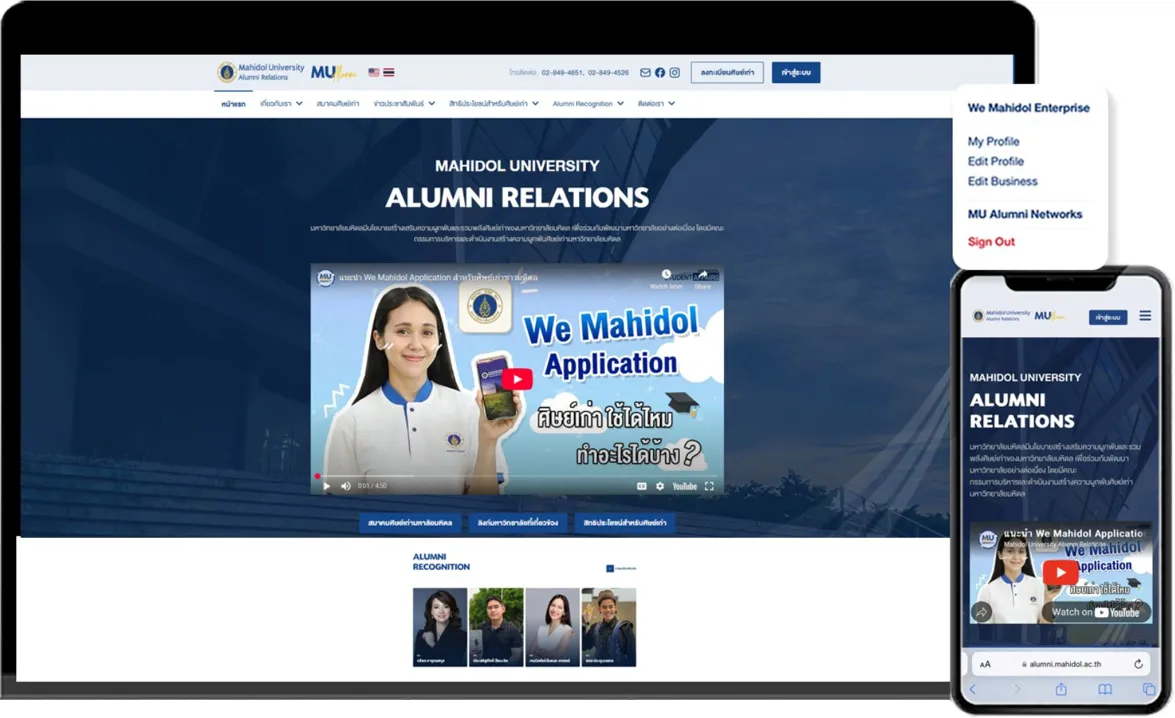1175x718 pixels.
Task: Open the fourth alumni photo, smiling man in cap
Action: [608, 627]
